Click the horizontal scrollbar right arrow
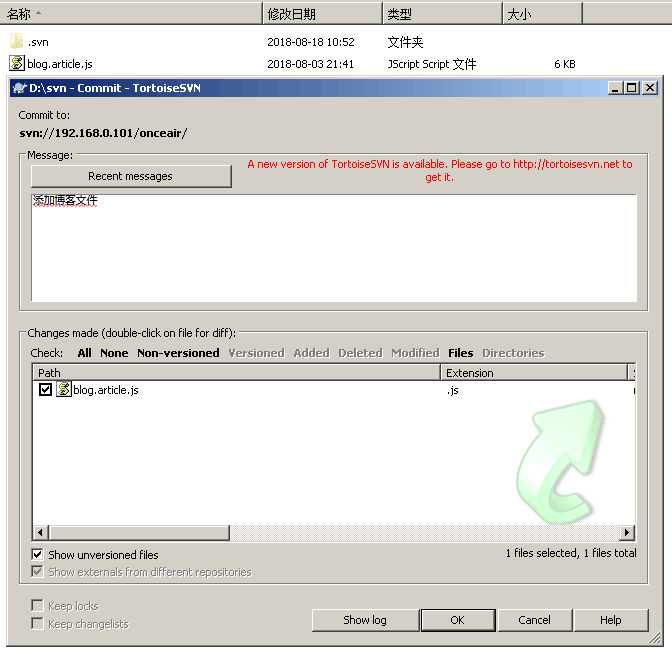This screenshot has width=672, height=650. point(627,533)
